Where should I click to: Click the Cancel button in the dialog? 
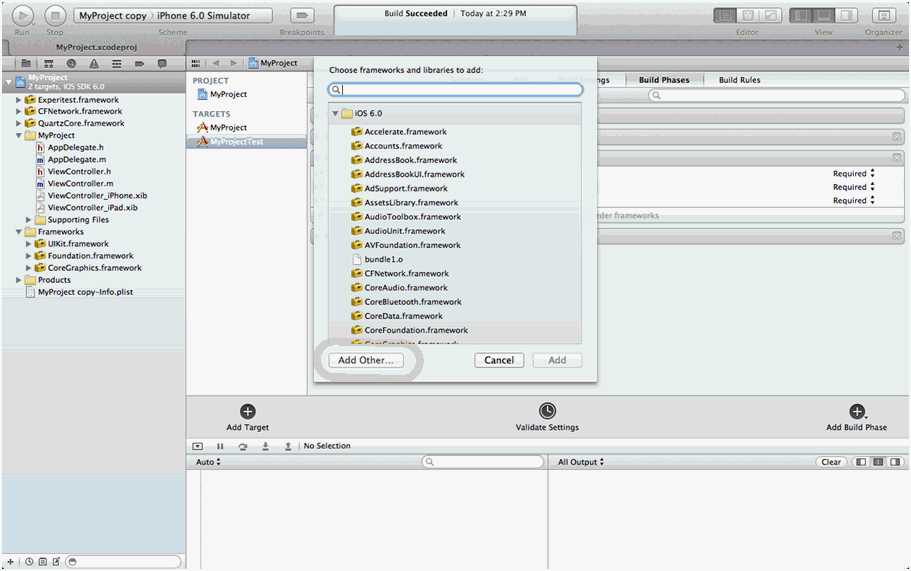[x=499, y=360]
